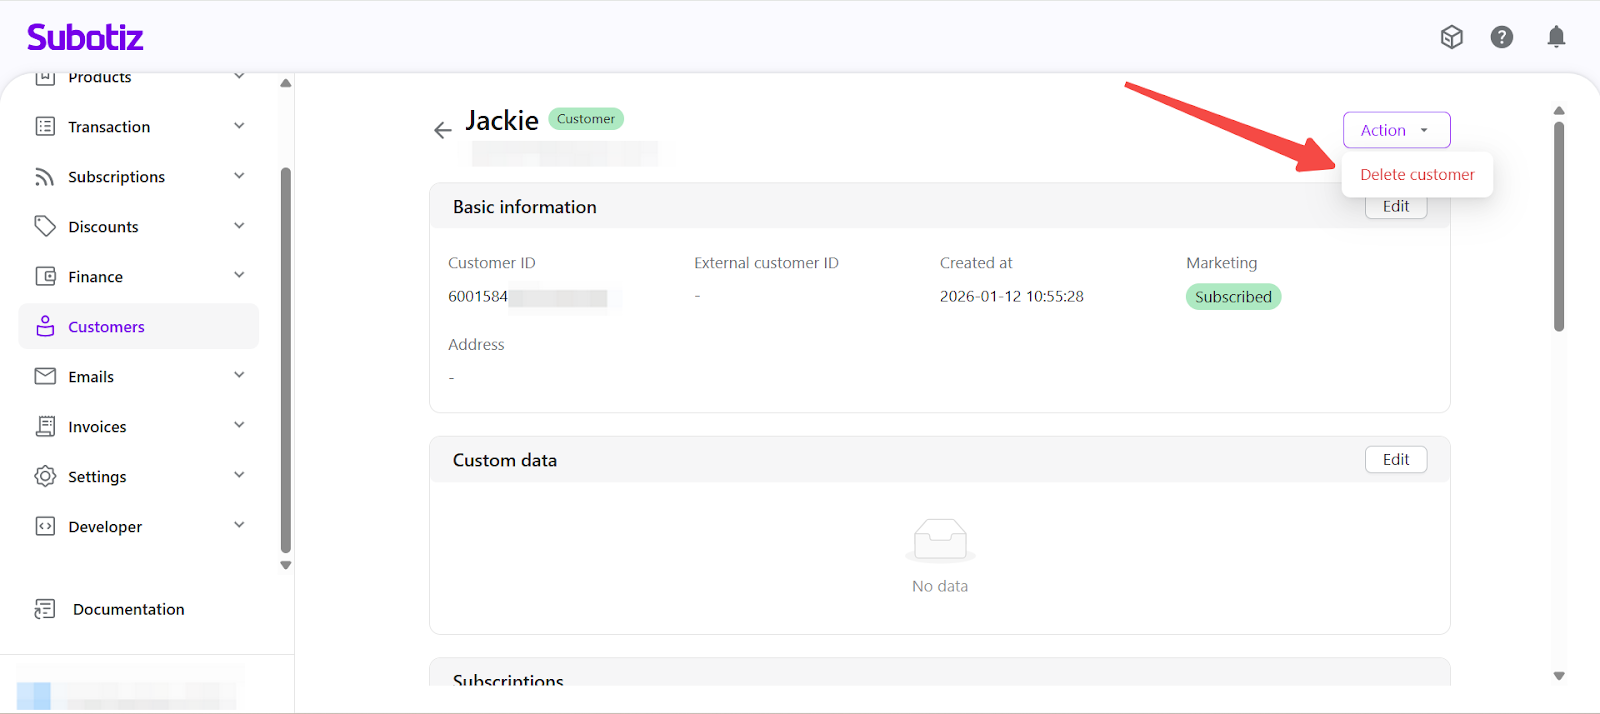Screen dimensions: 1600x714
Task: Click the Settings gear icon in sidebar
Action: (x=45, y=476)
